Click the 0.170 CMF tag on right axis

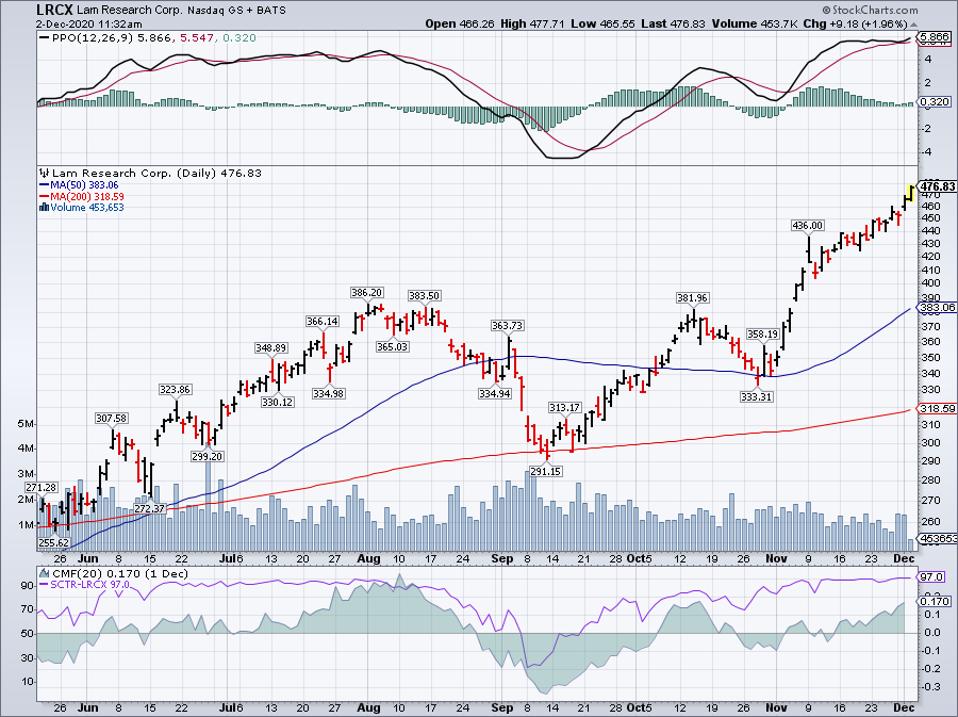pos(936,602)
